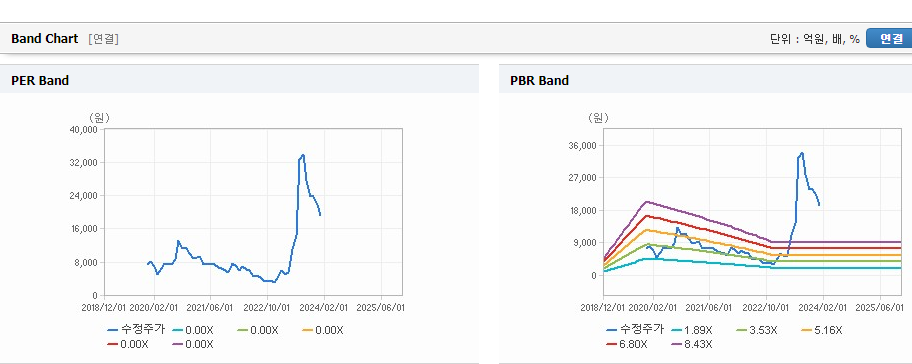Toggle the 3.53X legend entry

click(757, 330)
